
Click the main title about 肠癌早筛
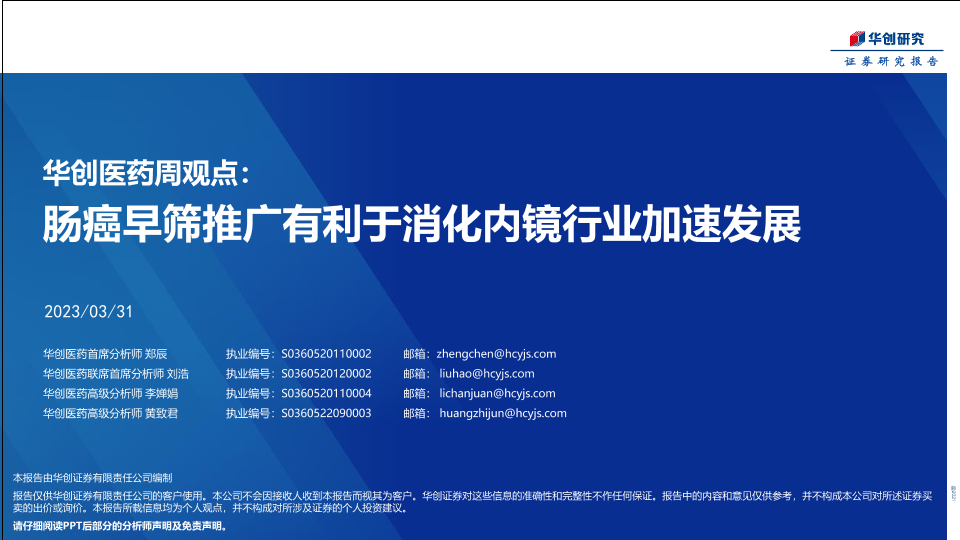[x=420, y=225]
